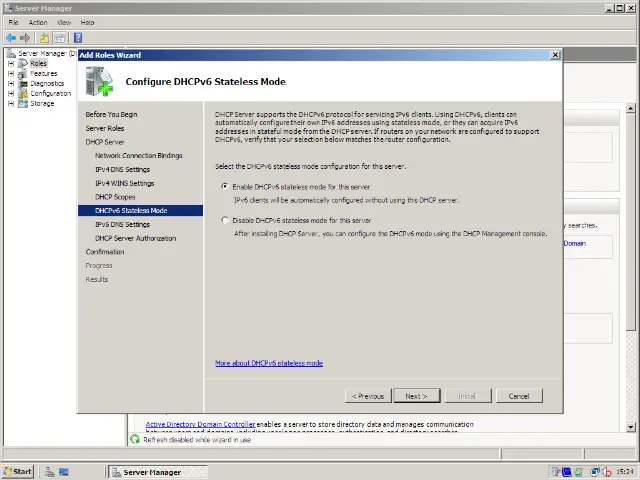Select Enable DHCPv6 stateless mode radio button
The height and width of the screenshot is (480, 640).
click(224, 186)
